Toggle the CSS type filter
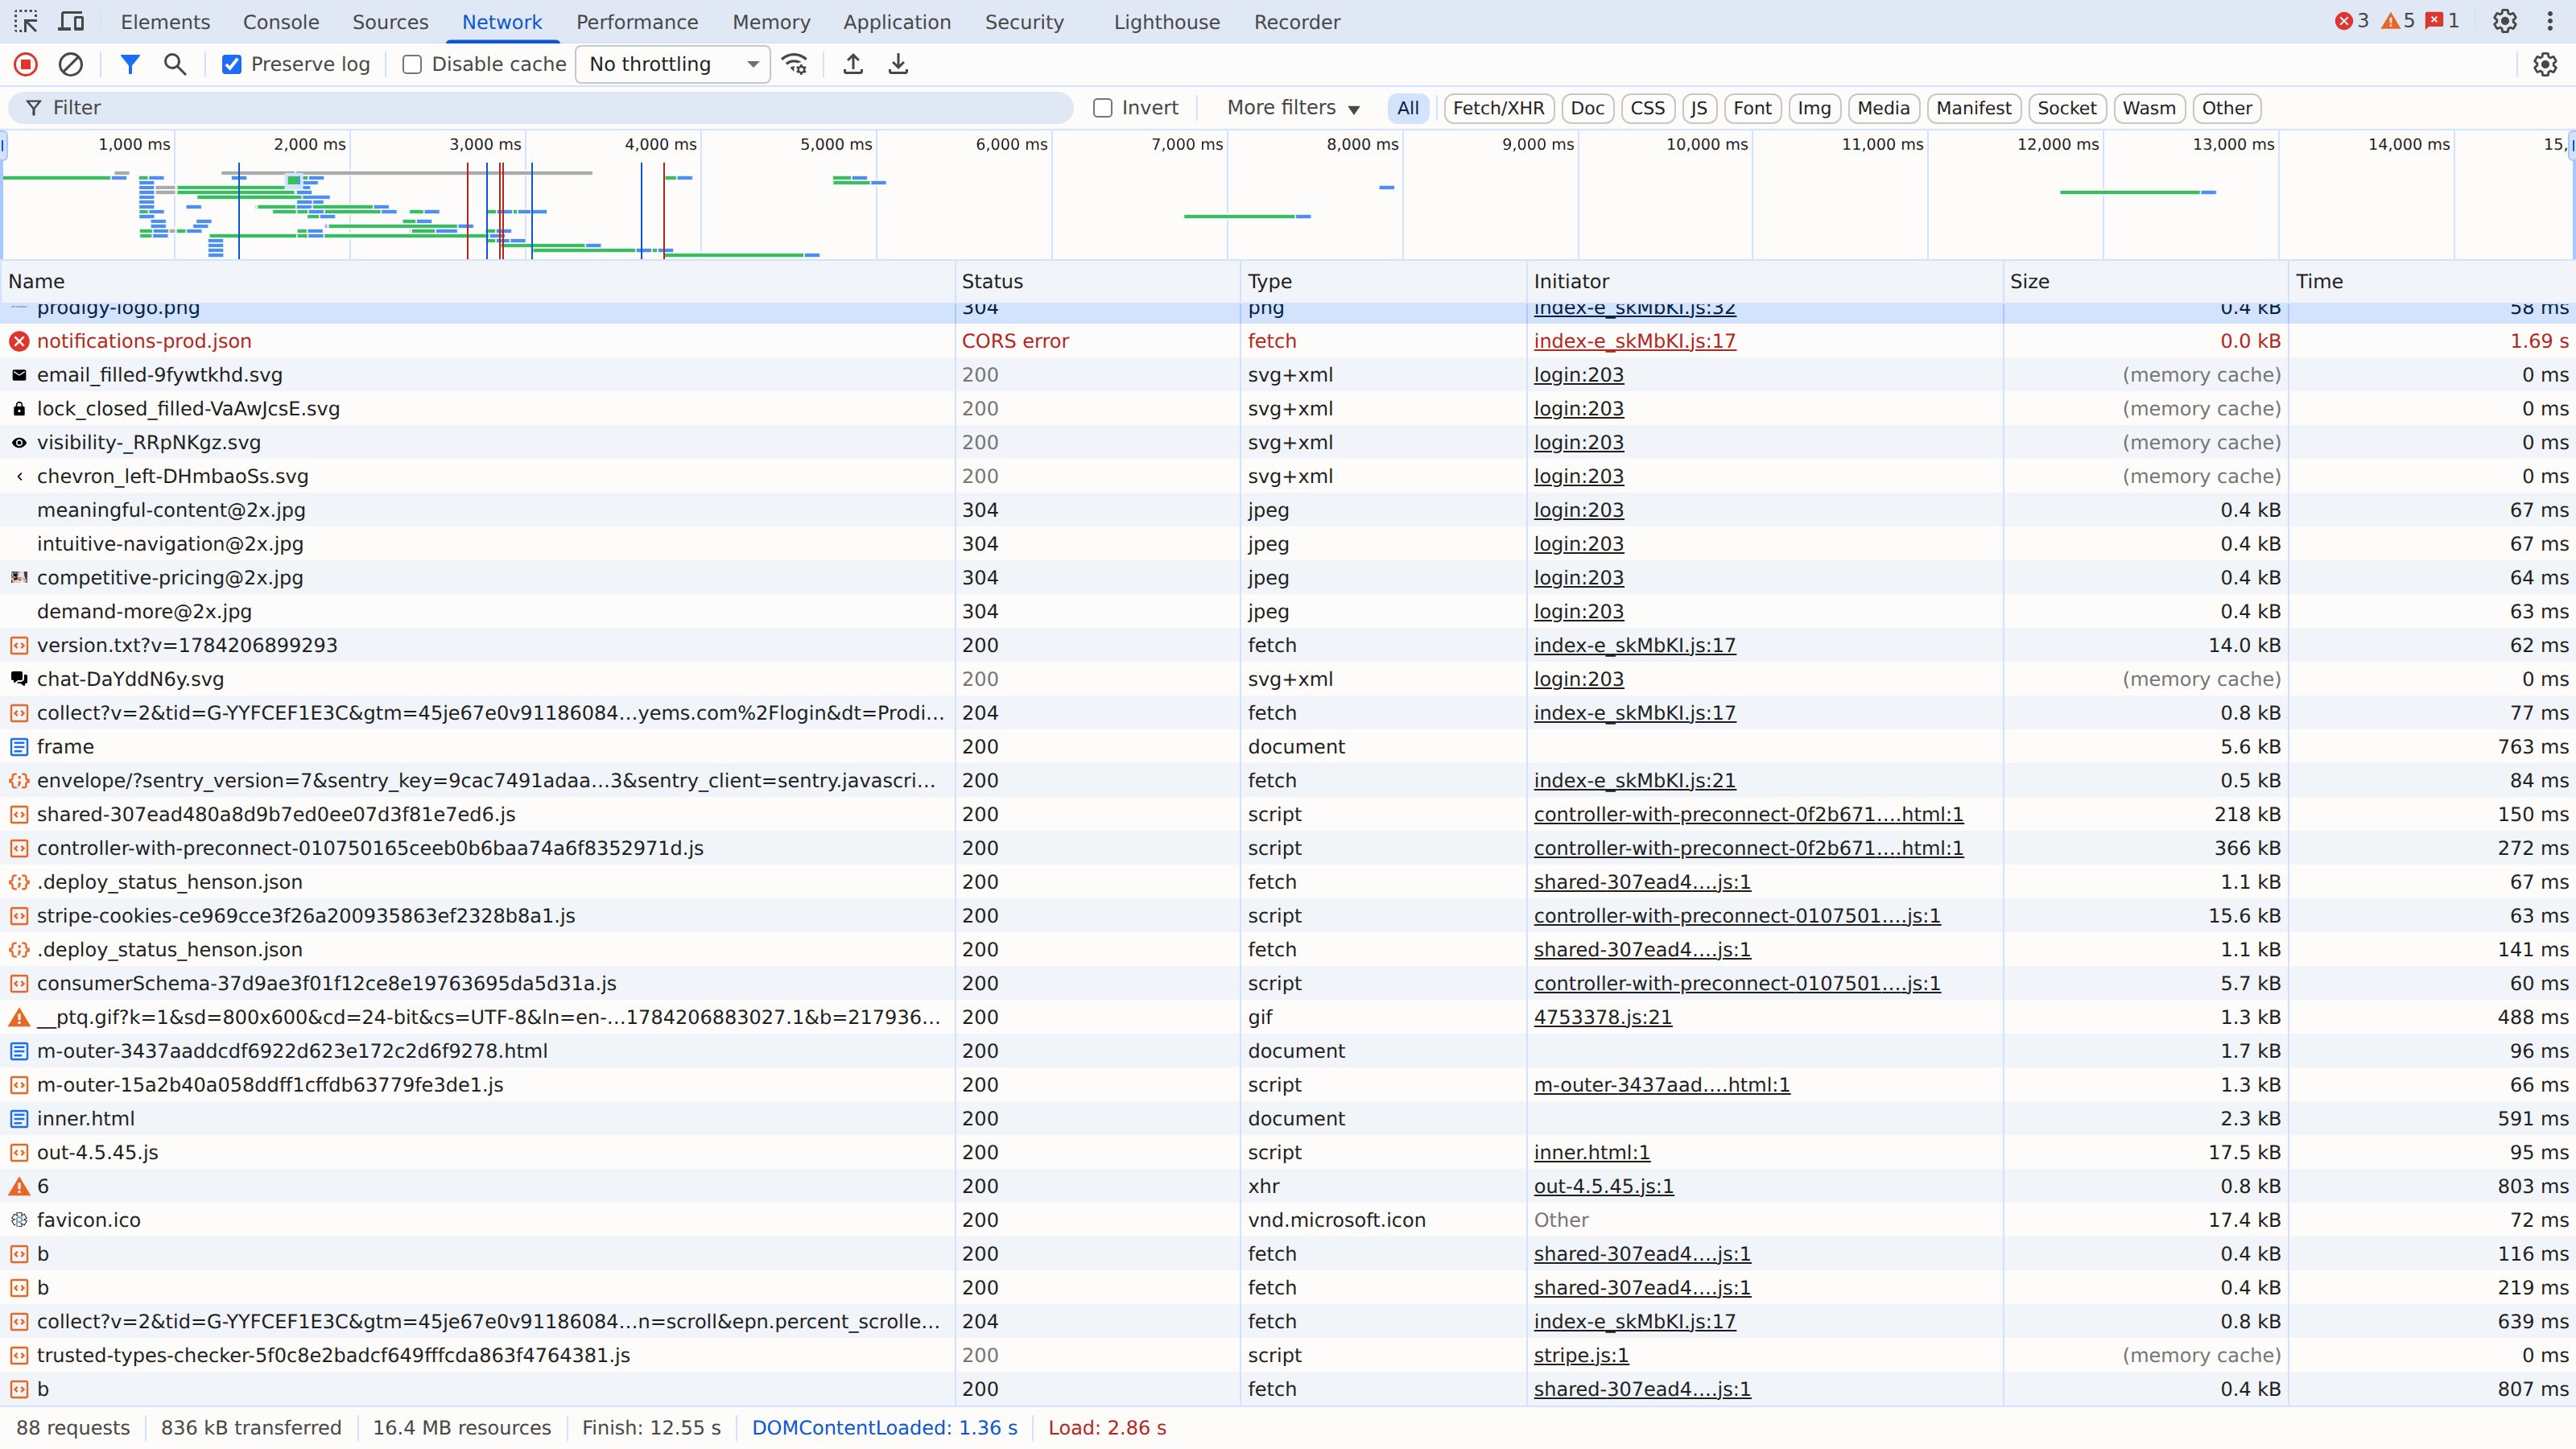 [x=1647, y=108]
